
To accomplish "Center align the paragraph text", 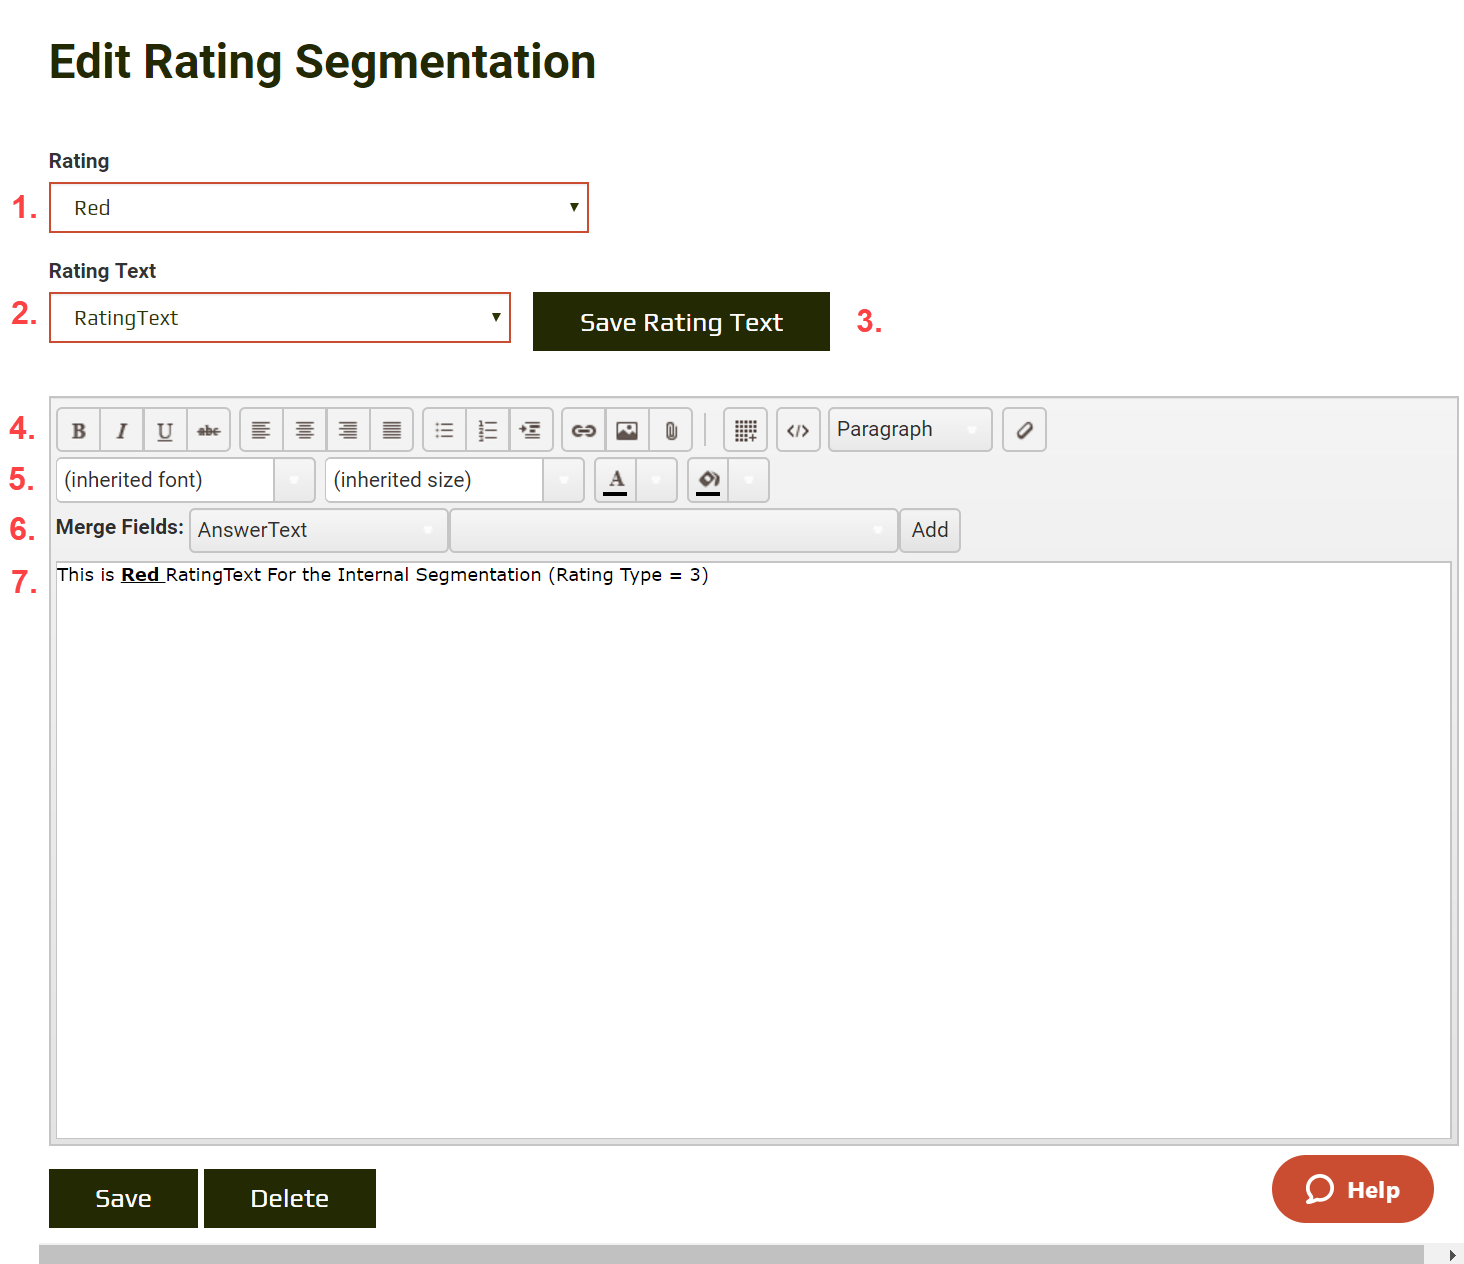I will point(304,429).
